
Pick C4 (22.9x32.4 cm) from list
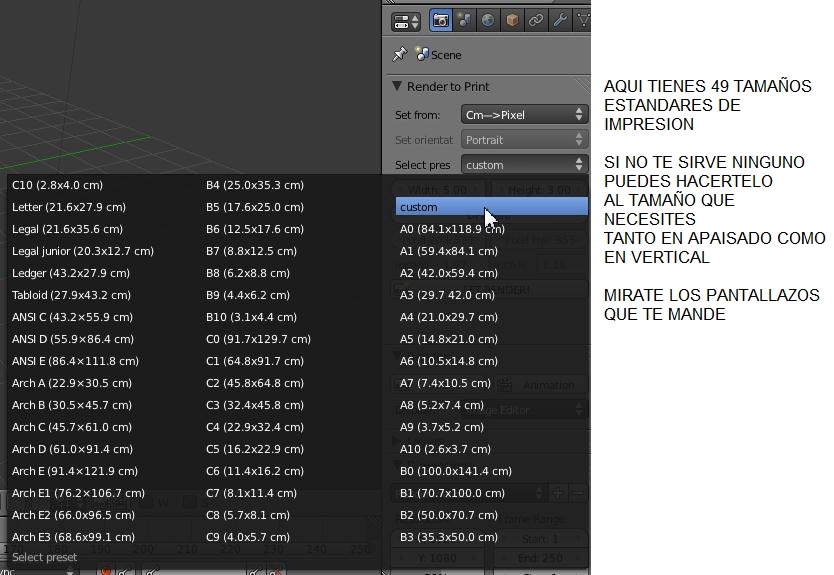255,427
